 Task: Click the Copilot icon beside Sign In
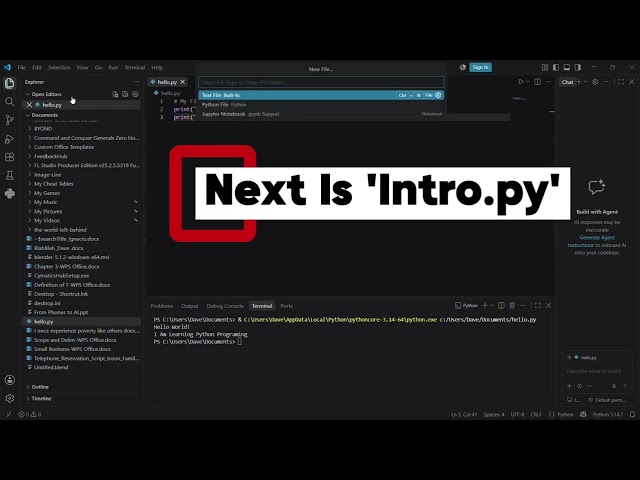462,67
